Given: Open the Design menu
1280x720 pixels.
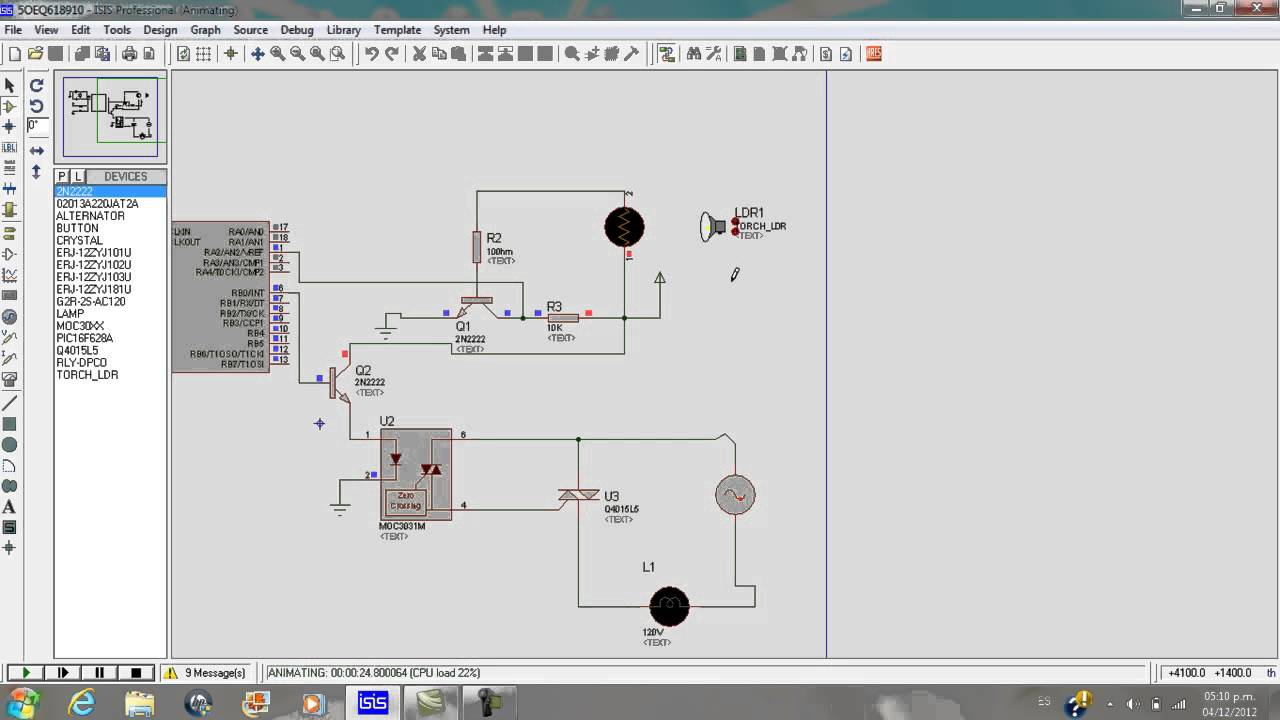Looking at the screenshot, I should (x=160, y=30).
